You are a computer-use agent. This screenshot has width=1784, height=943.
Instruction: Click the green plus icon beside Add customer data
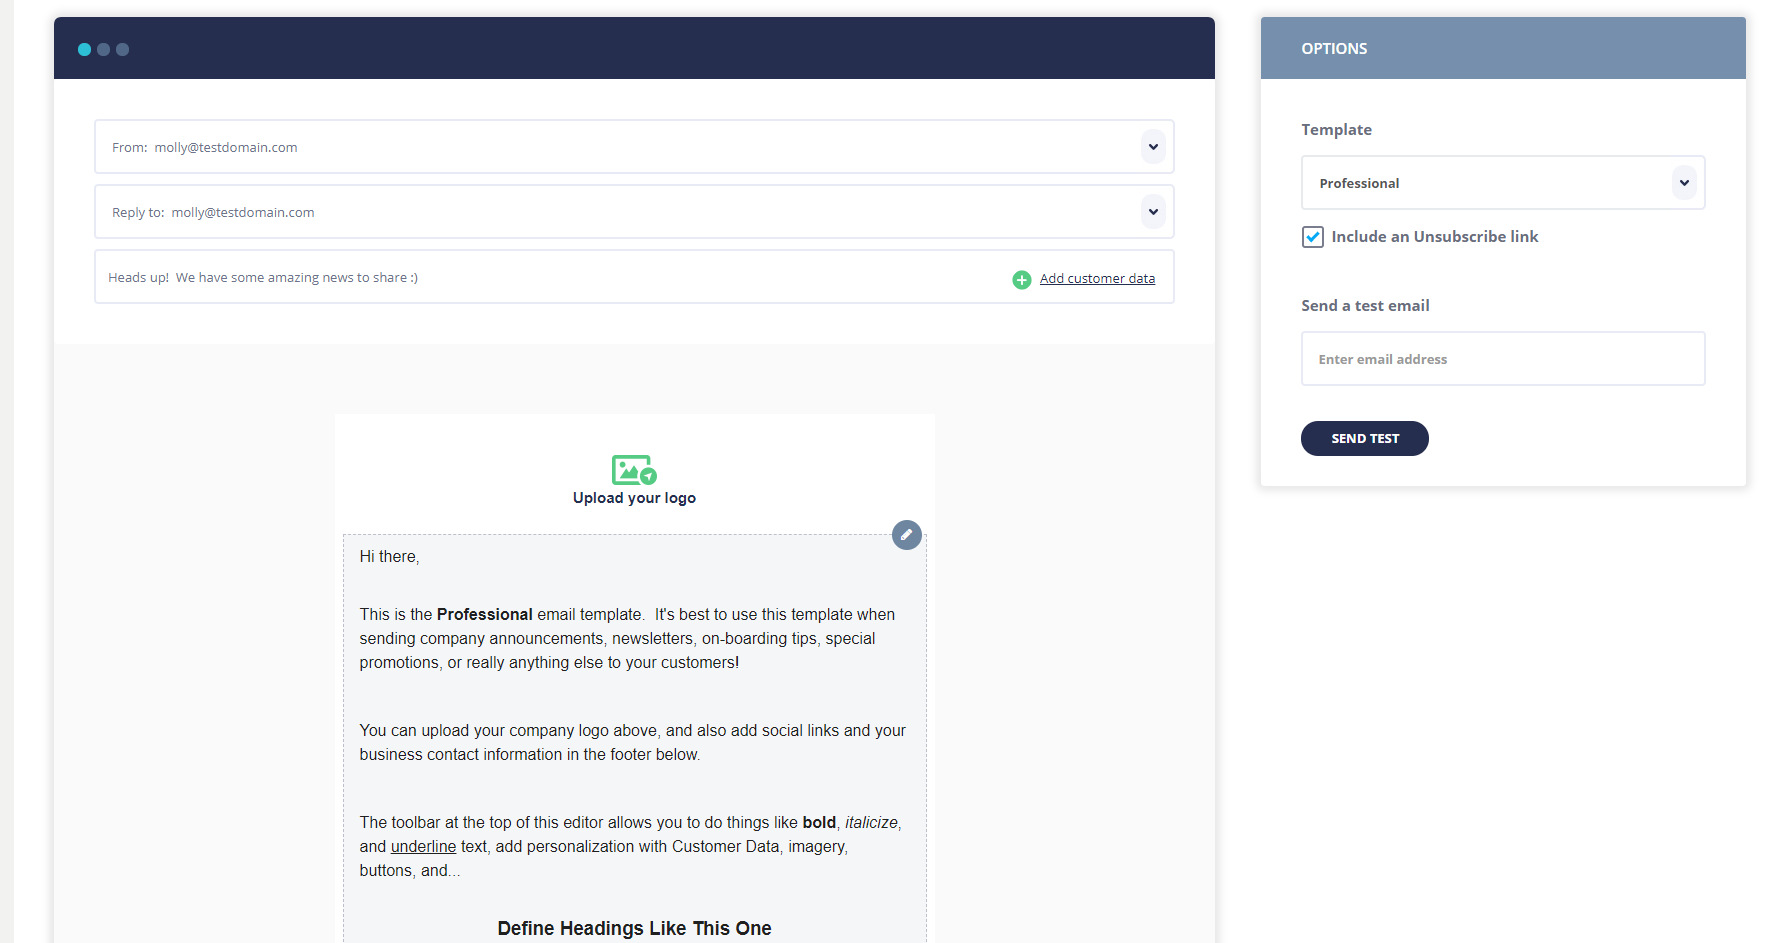[1021, 280]
